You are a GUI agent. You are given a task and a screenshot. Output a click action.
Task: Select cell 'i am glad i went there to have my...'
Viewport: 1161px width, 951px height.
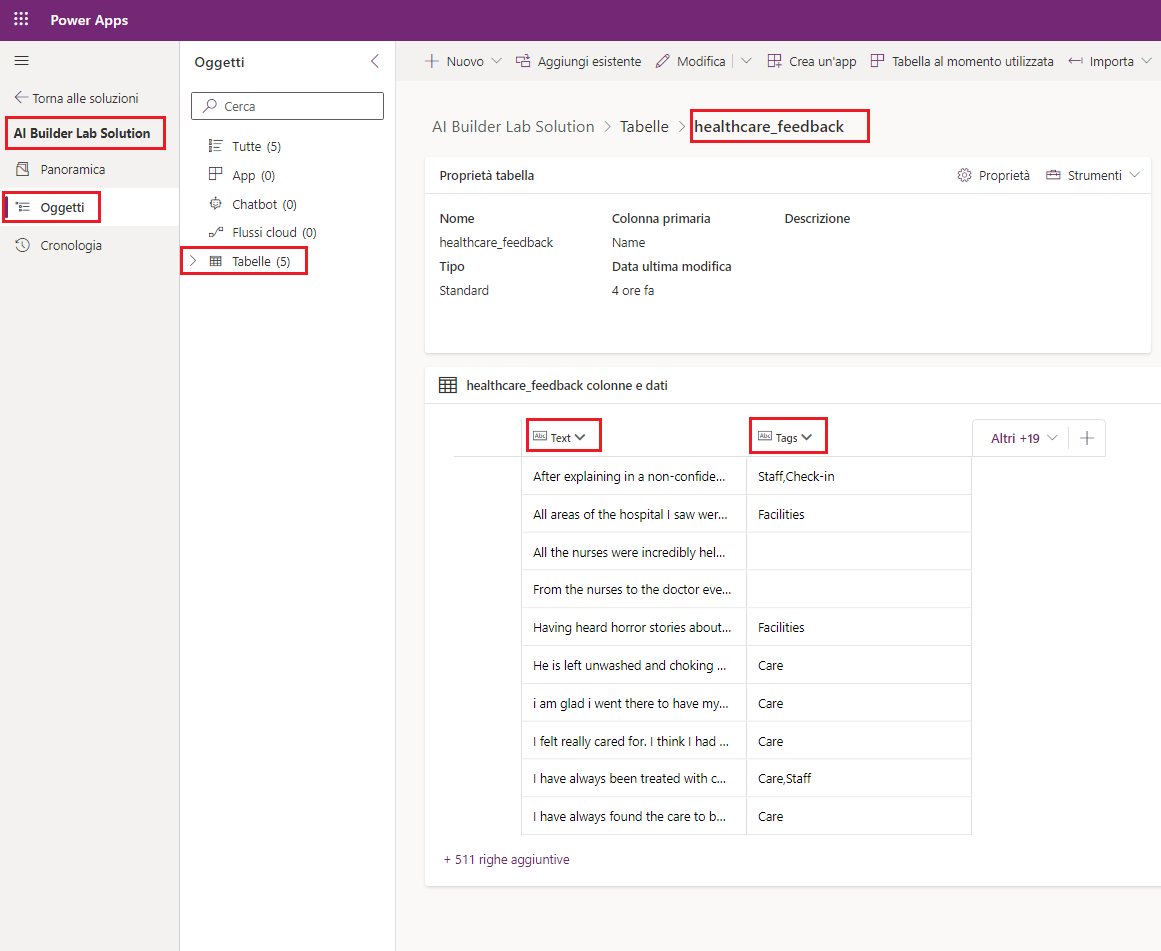634,703
